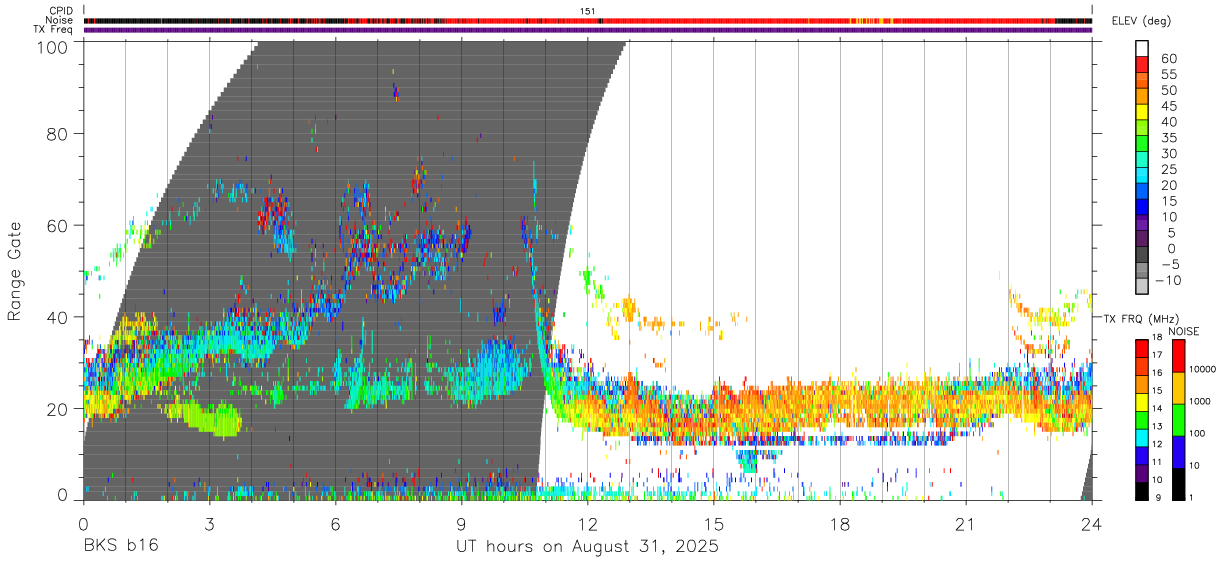Viewport: 1228px width, 567px height.
Task: Click the UT hours on August 31, 2025 title
Action: click(587, 547)
